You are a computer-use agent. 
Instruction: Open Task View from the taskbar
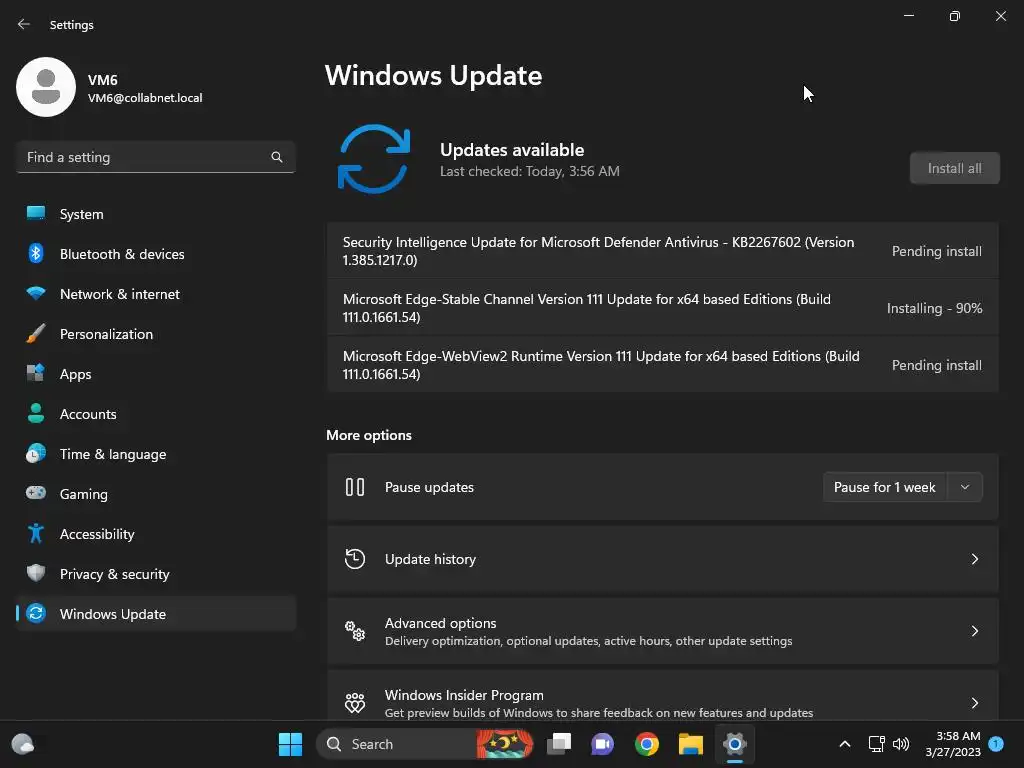559,744
